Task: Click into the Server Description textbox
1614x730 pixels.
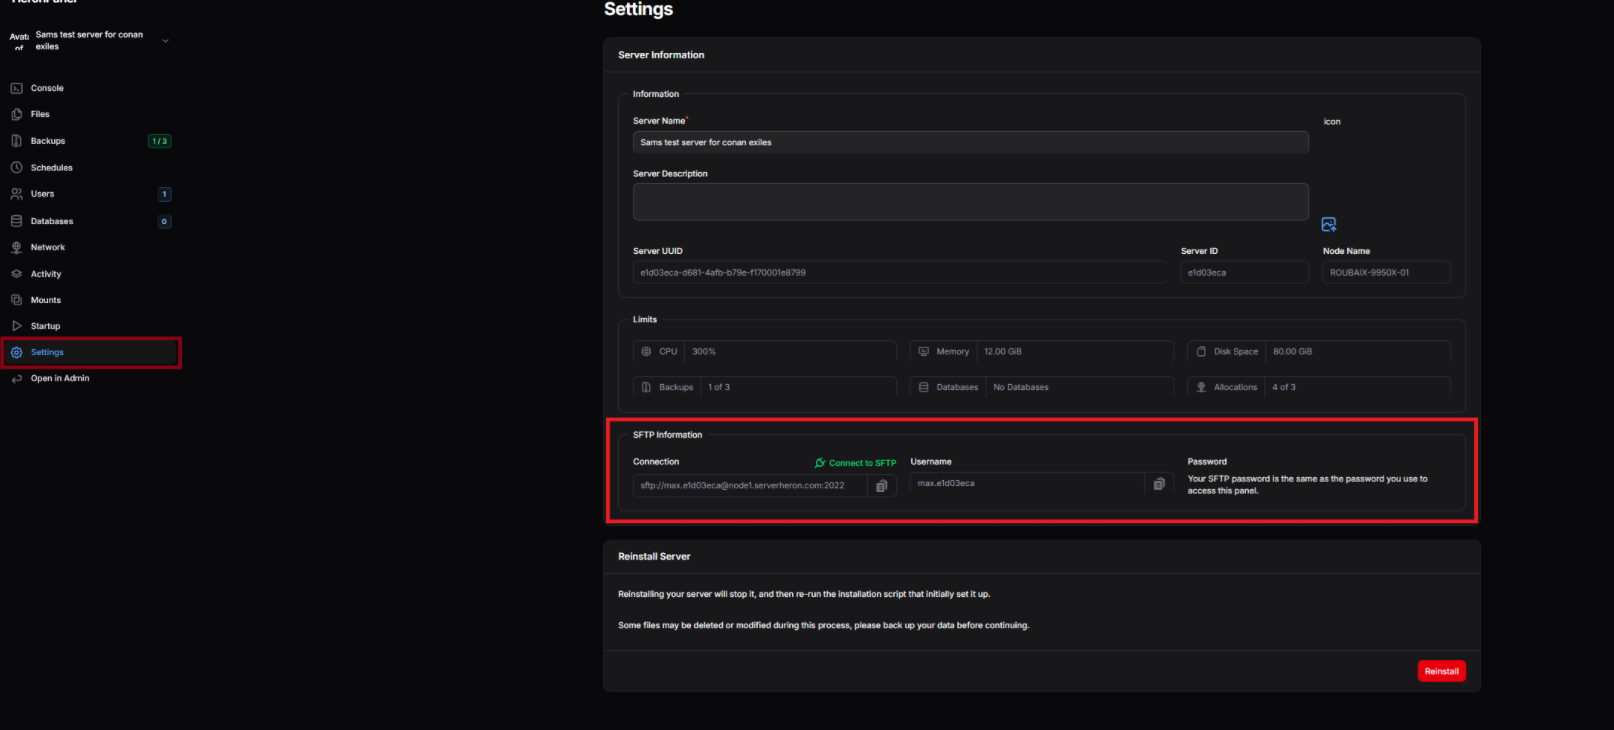Action: (970, 201)
